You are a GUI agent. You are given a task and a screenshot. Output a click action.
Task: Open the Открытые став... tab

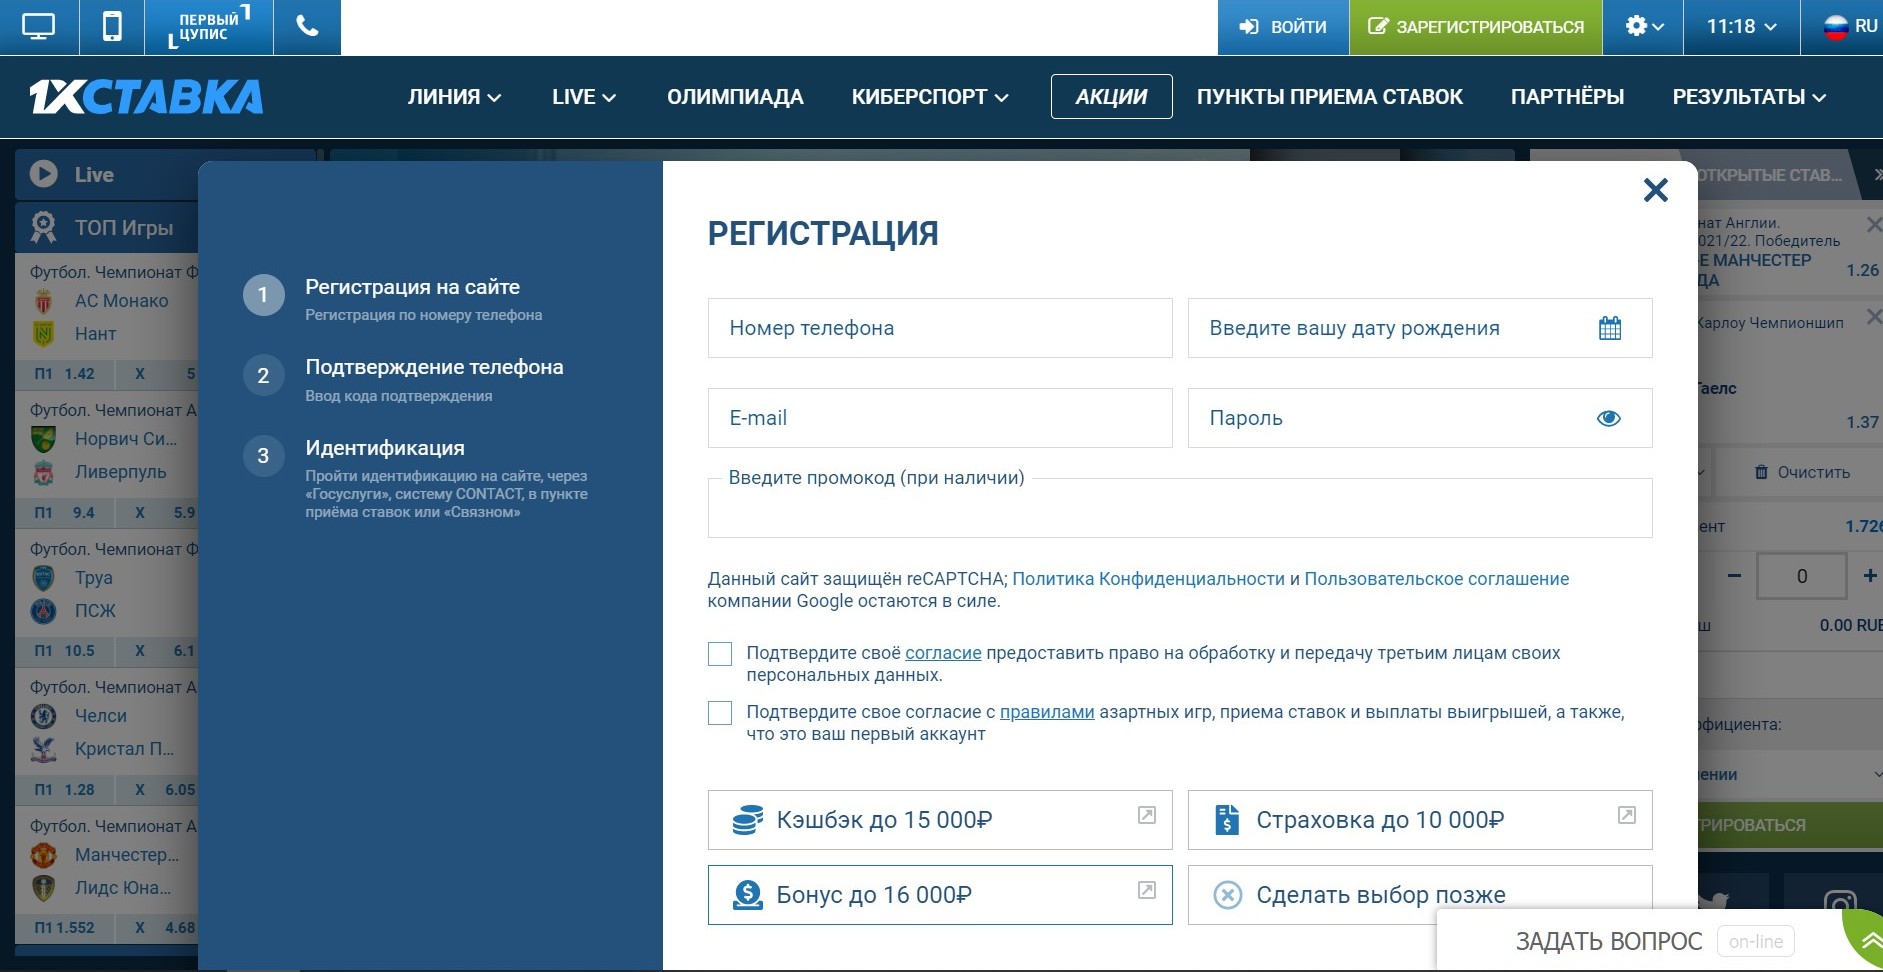pyautogui.click(x=1770, y=175)
